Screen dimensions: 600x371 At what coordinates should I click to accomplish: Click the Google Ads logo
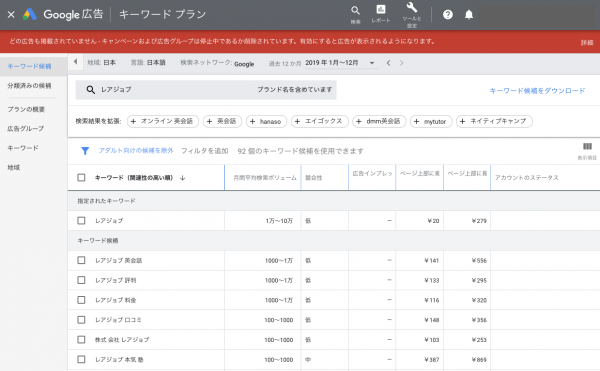[30, 15]
